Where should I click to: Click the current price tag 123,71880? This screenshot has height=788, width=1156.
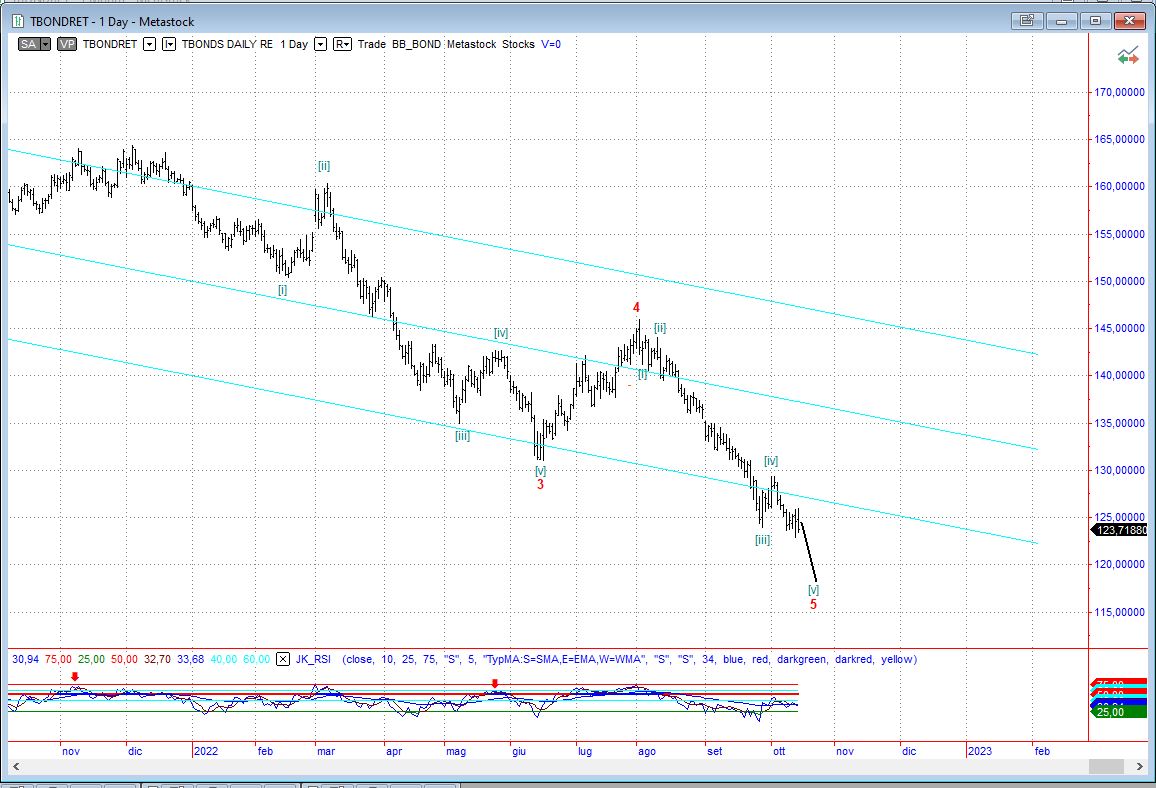1119,530
